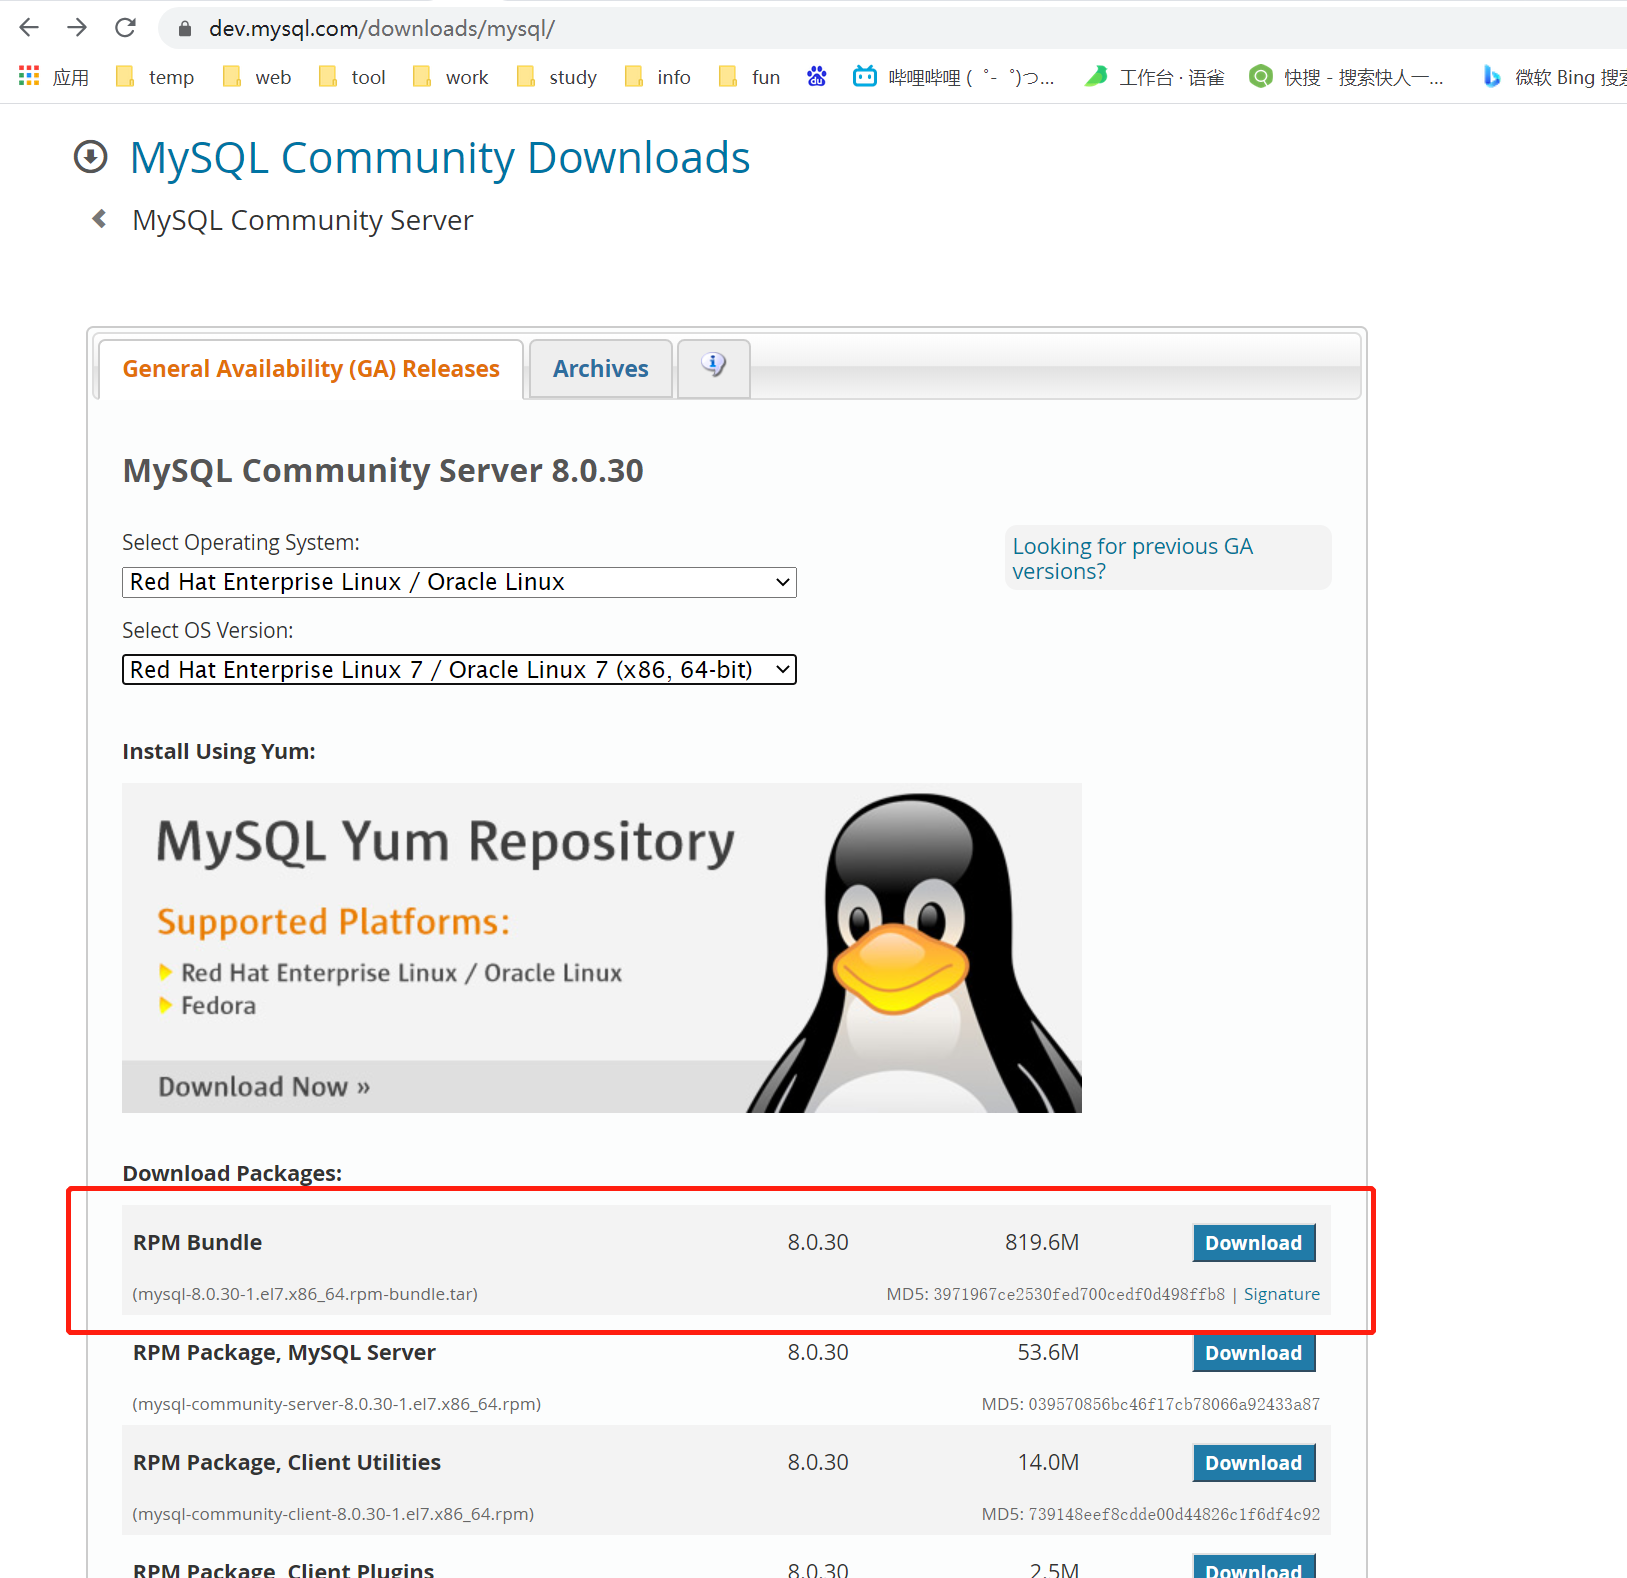
Task: Open the work bookmark folder
Action: [451, 77]
